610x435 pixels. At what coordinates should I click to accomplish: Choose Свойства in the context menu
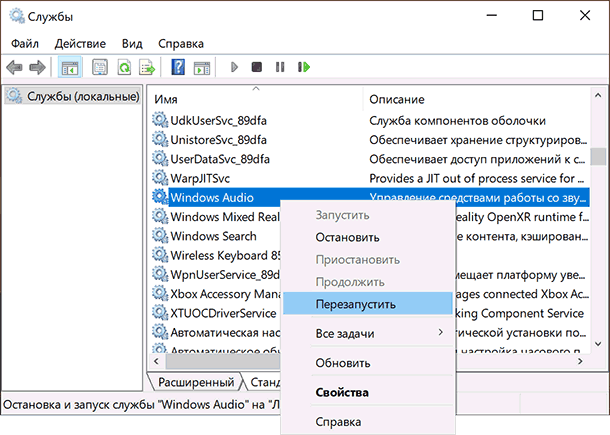pos(367,393)
